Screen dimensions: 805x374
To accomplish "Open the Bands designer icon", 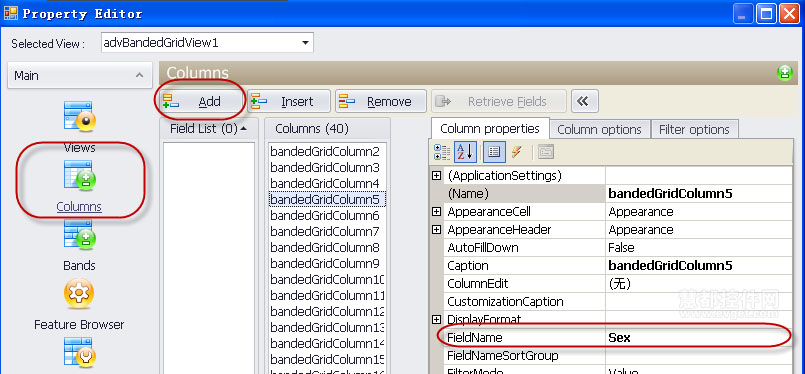I will coord(80,234).
